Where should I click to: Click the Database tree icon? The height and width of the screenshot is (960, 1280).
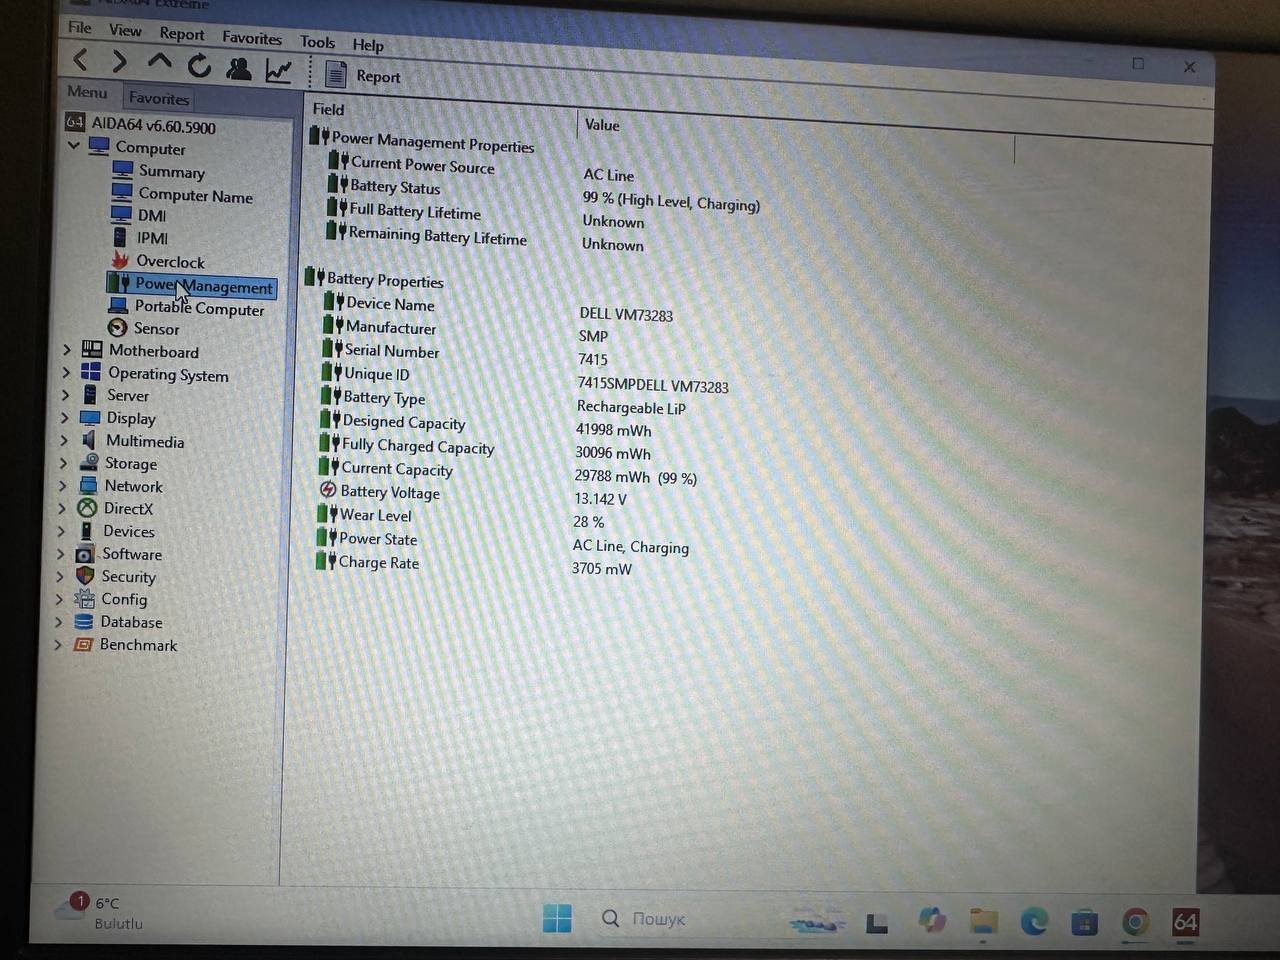click(84, 621)
